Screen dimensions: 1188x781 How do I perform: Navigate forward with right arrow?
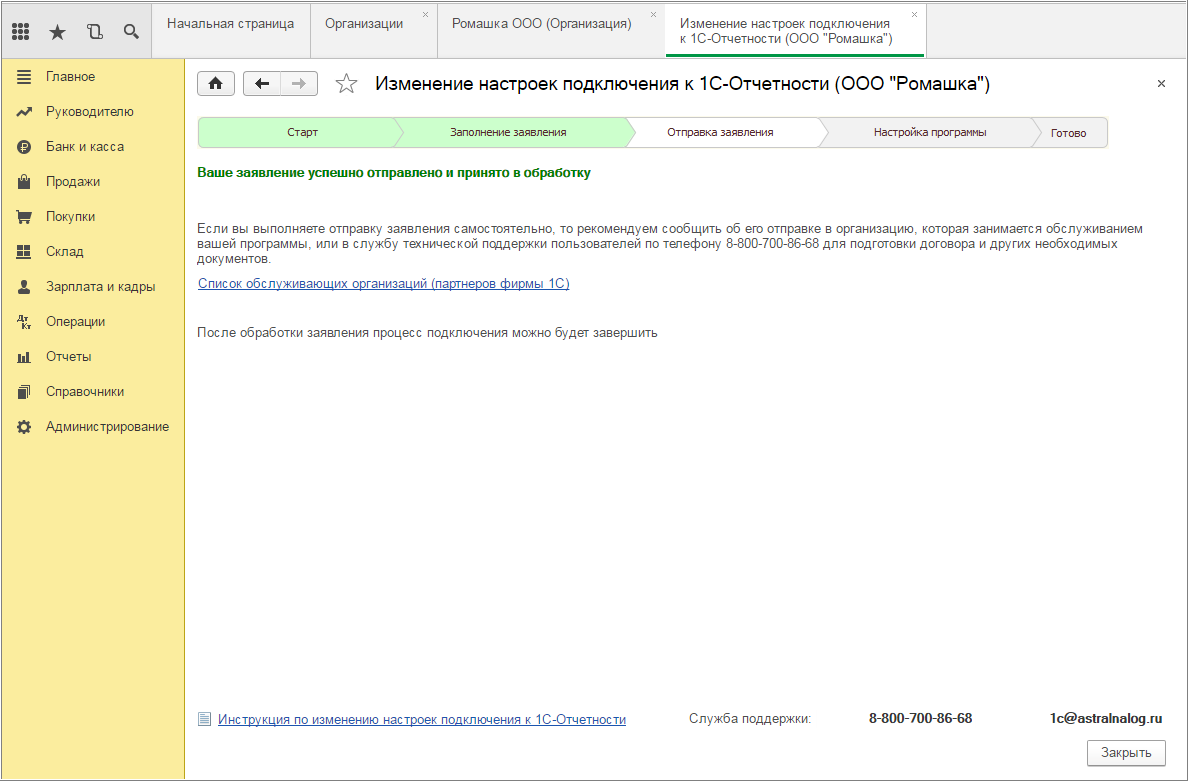click(x=299, y=83)
